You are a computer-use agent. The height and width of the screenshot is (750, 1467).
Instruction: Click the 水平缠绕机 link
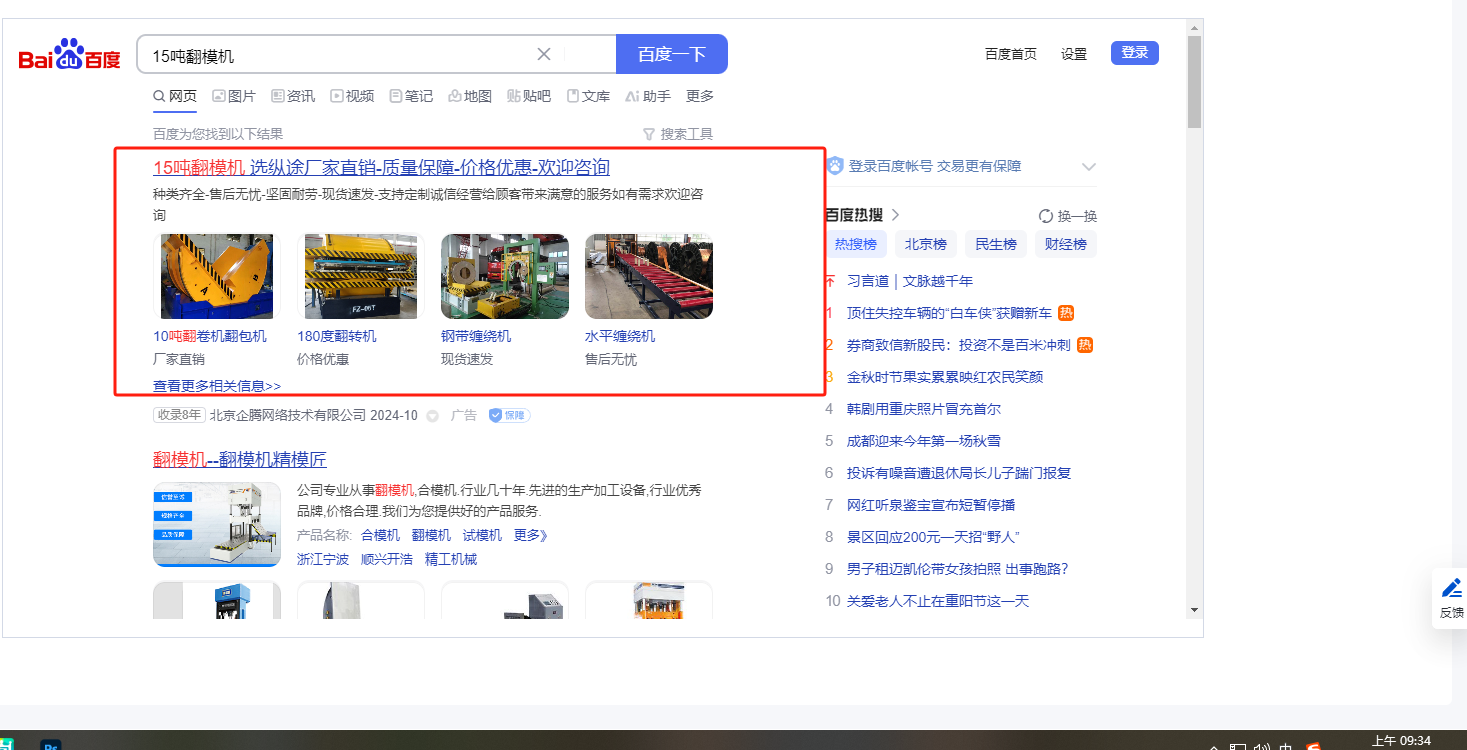pos(620,336)
